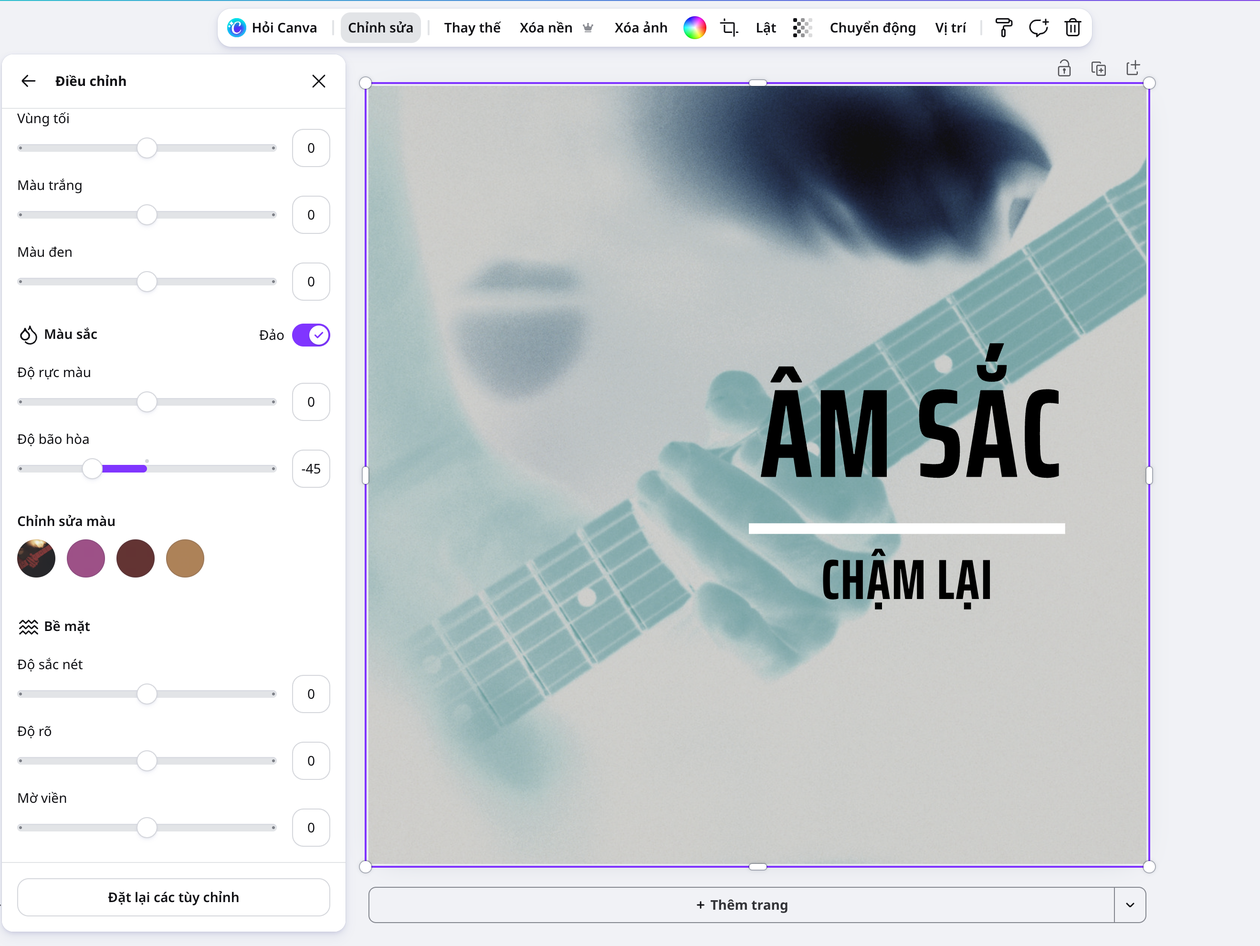Viewport: 1260px width, 946px height.
Task: Click the Màu trắng value field
Action: click(311, 215)
